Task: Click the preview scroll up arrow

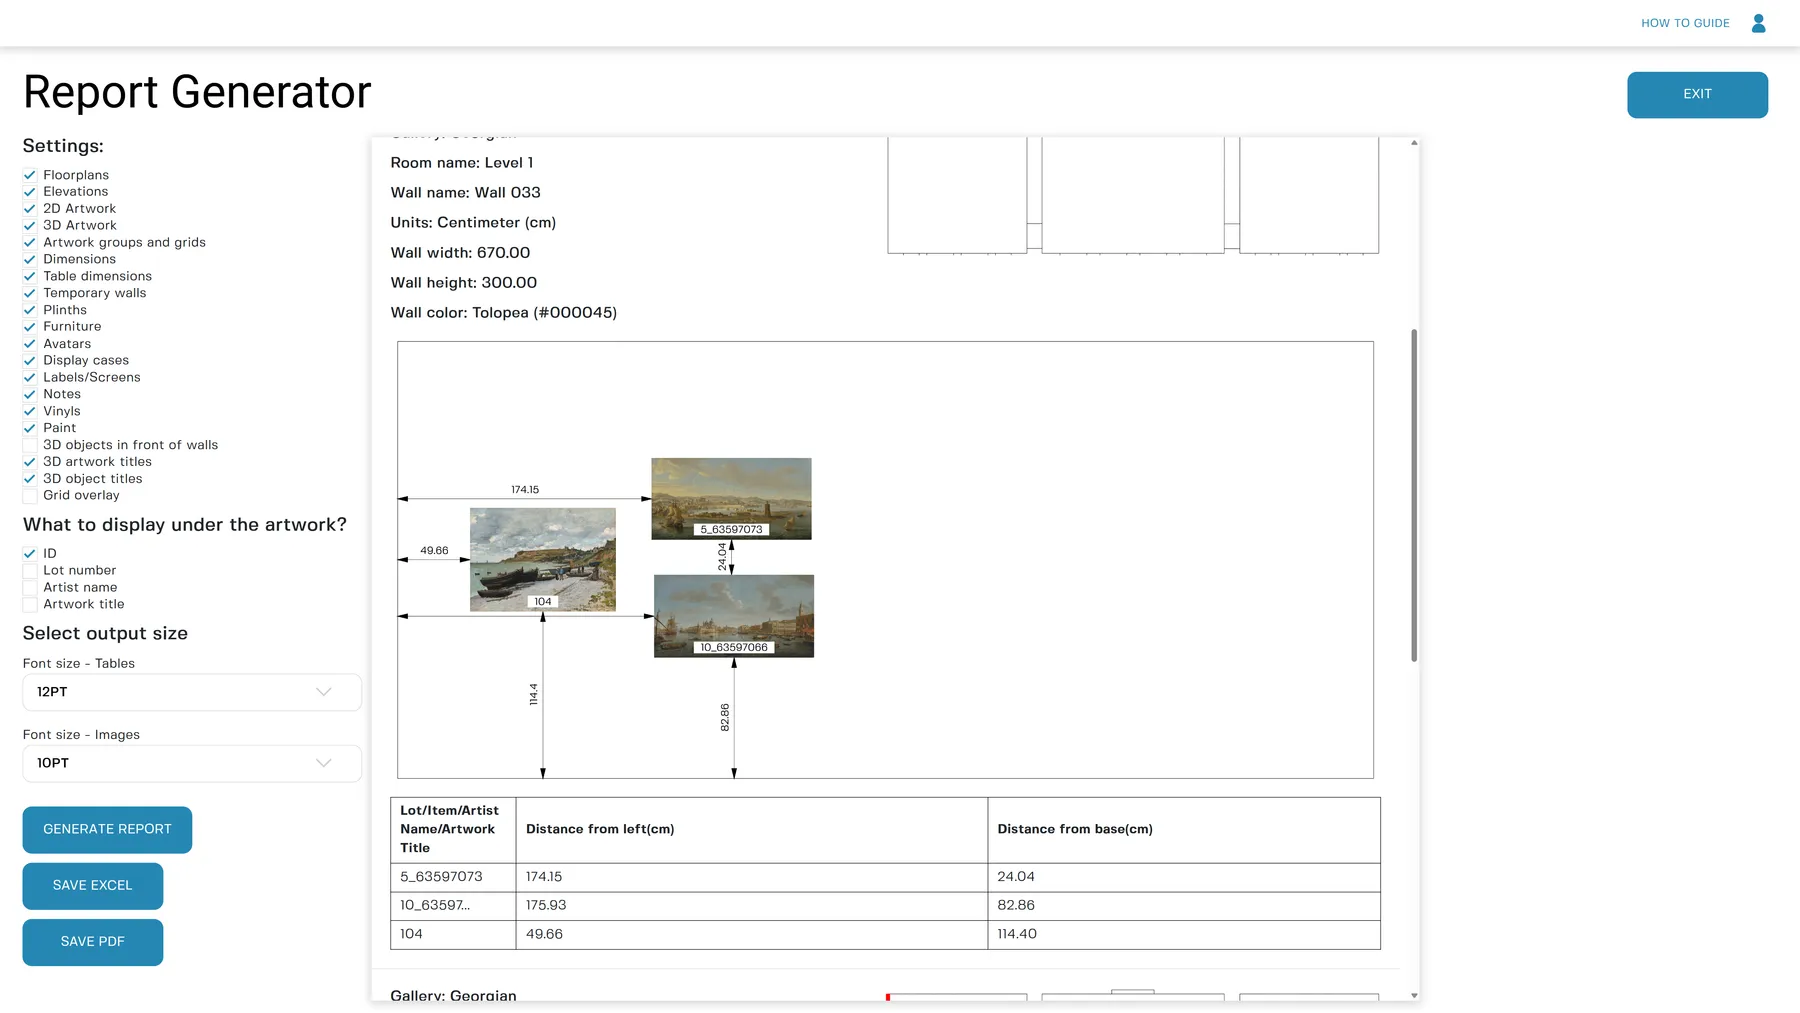Action: 1414,143
